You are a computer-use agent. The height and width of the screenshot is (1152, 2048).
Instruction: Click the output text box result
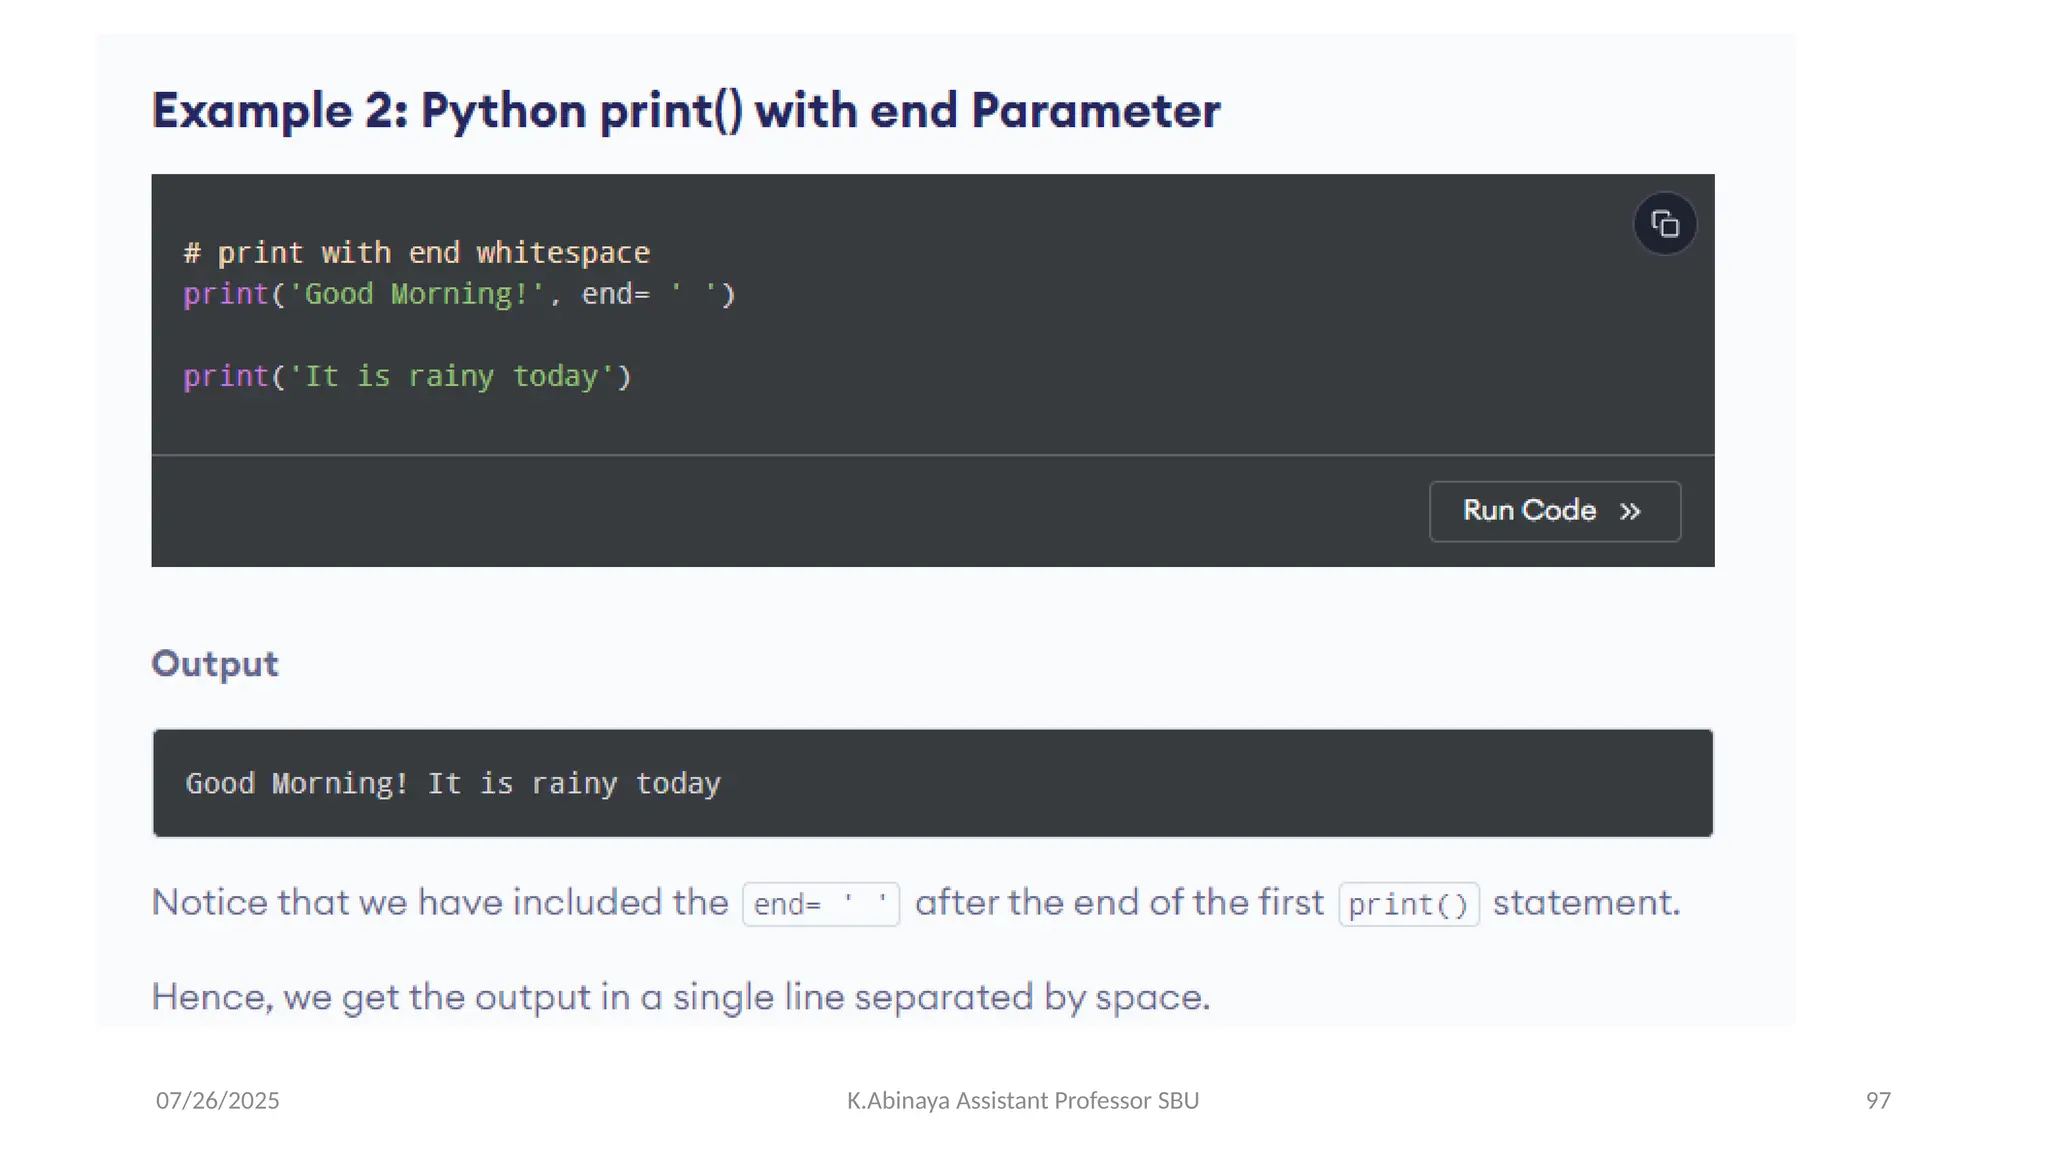(x=452, y=783)
